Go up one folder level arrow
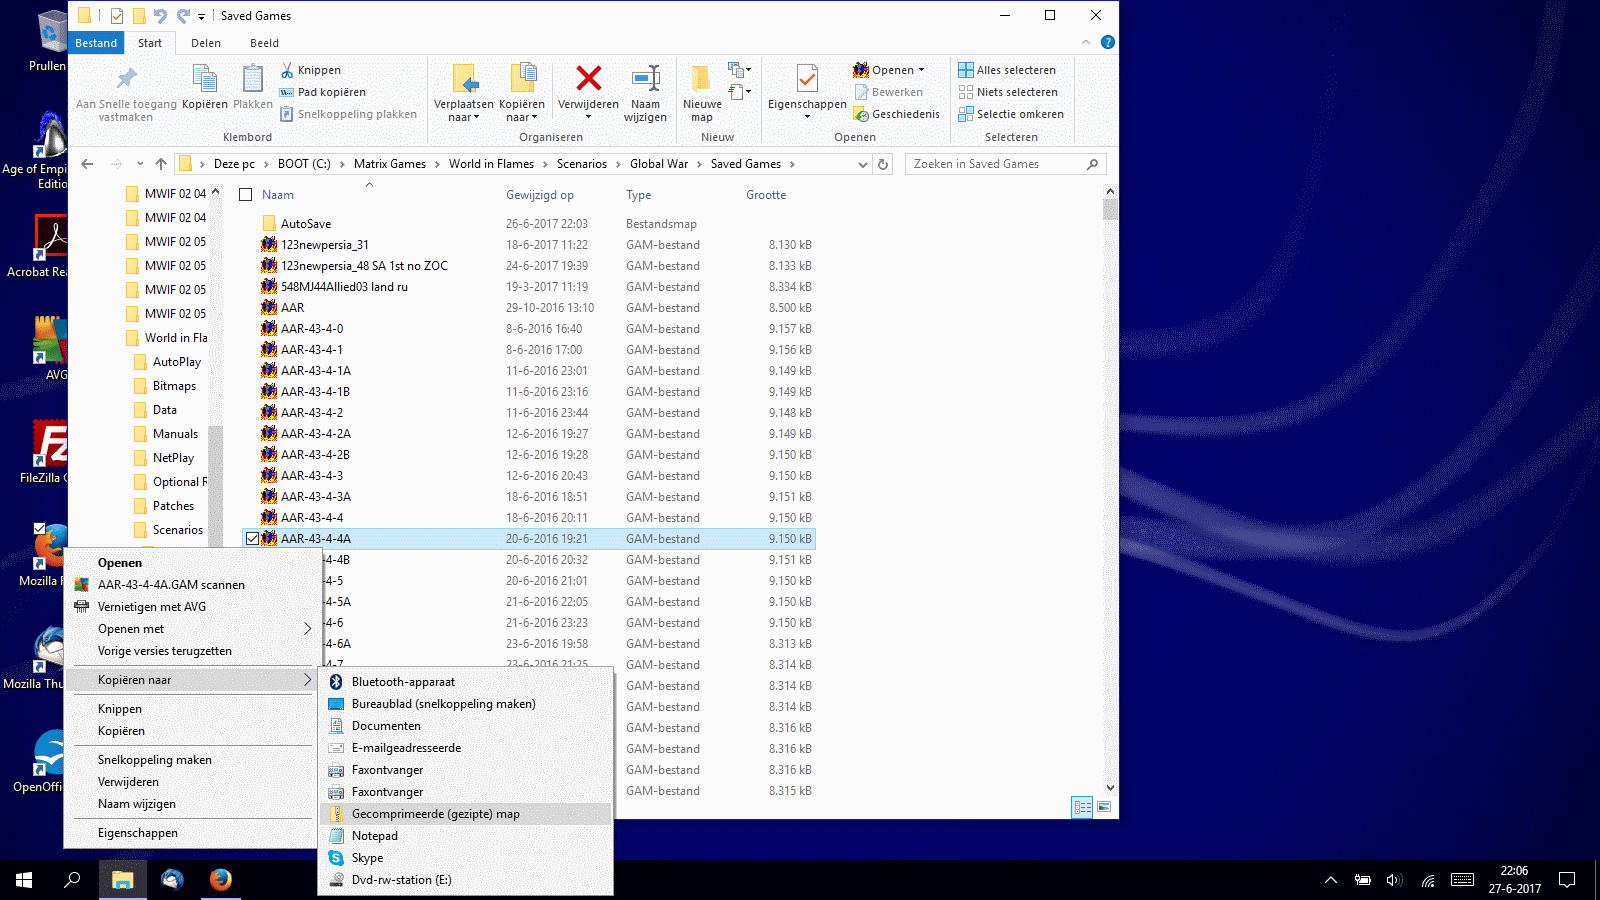This screenshot has height=900, width=1600. click(x=161, y=164)
